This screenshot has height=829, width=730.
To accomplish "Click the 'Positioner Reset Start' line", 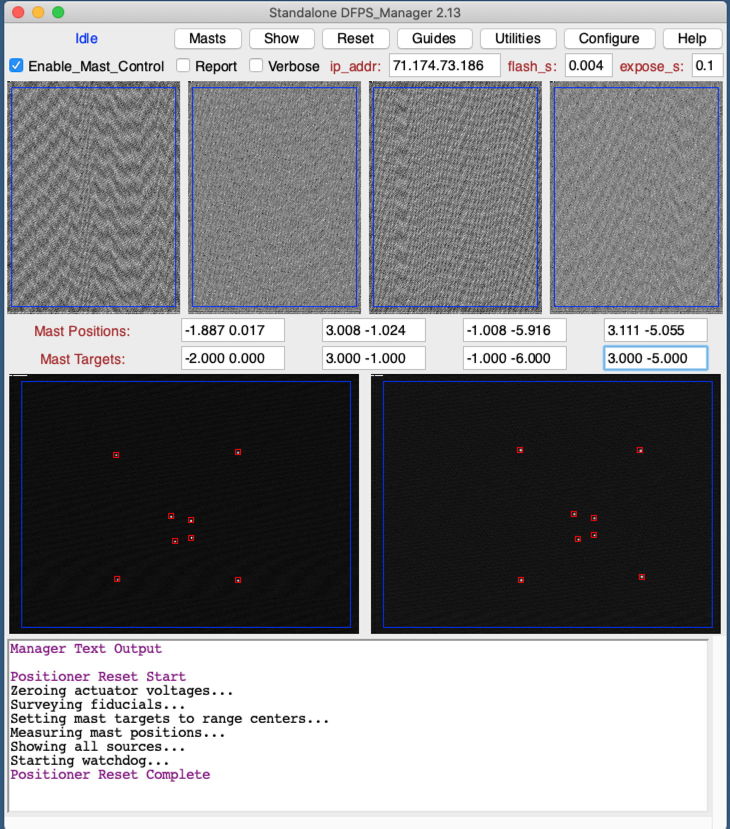I will [x=98, y=677].
